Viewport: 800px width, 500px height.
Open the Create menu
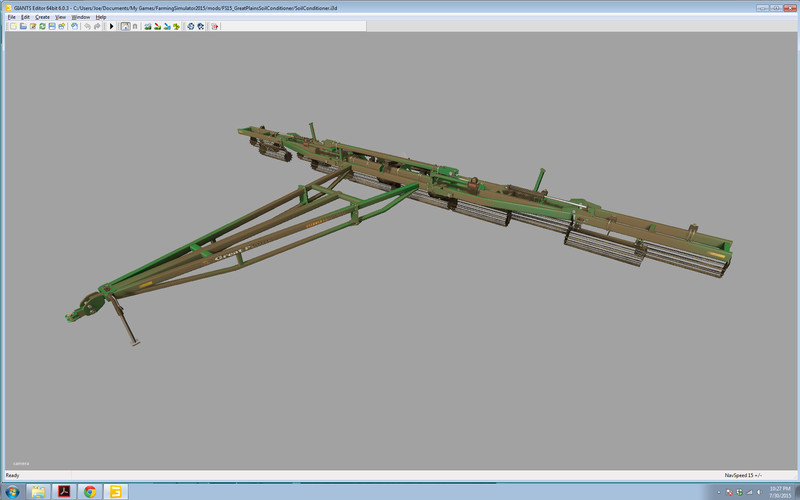click(42, 17)
